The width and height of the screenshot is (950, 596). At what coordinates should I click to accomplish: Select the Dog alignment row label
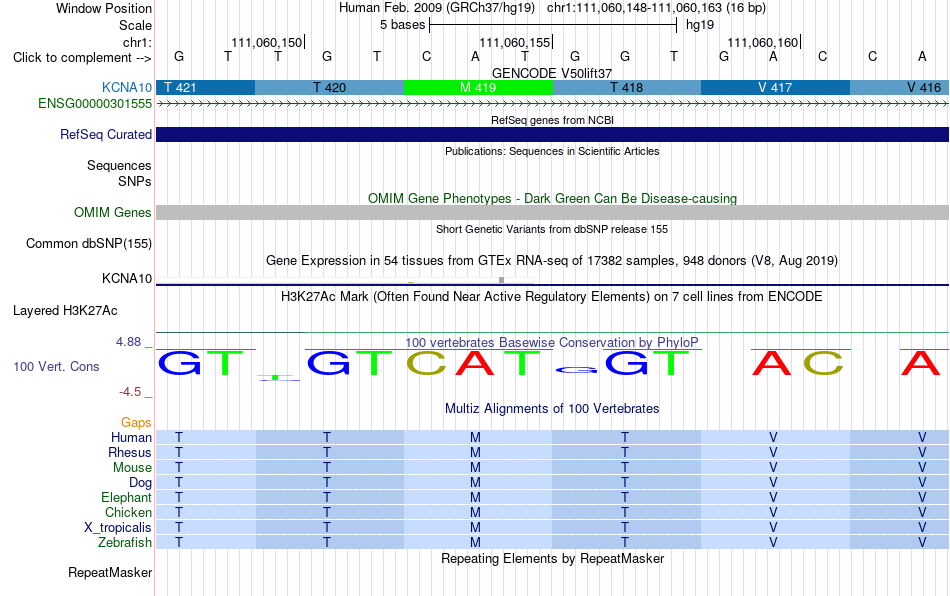coord(140,483)
